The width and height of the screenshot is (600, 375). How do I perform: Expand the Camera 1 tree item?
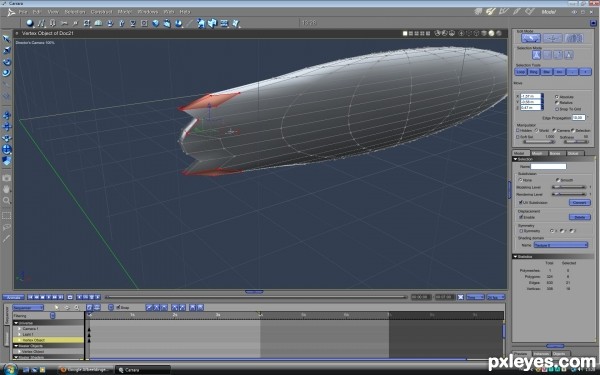coord(20,329)
